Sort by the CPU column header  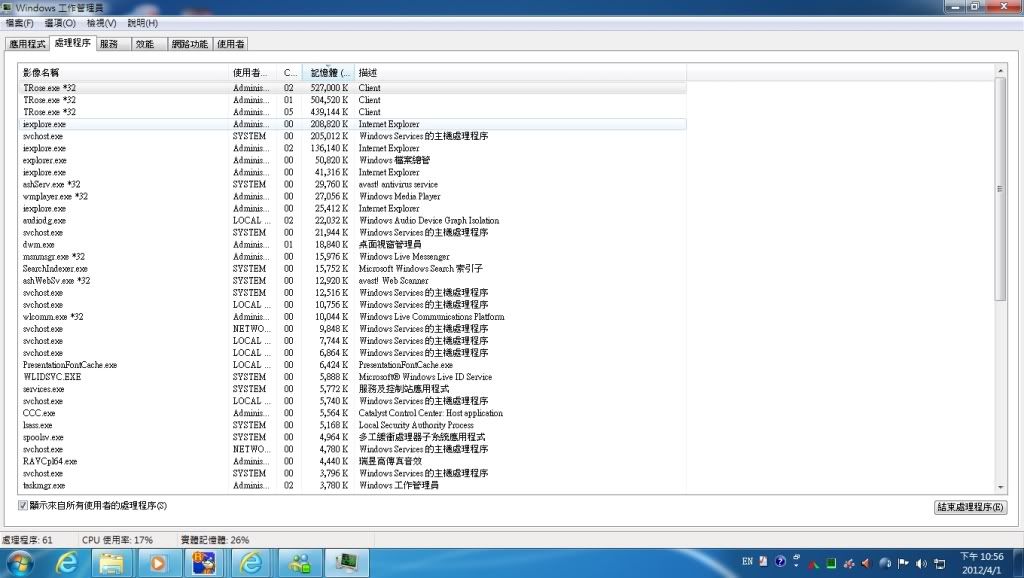[x=289, y=72]
